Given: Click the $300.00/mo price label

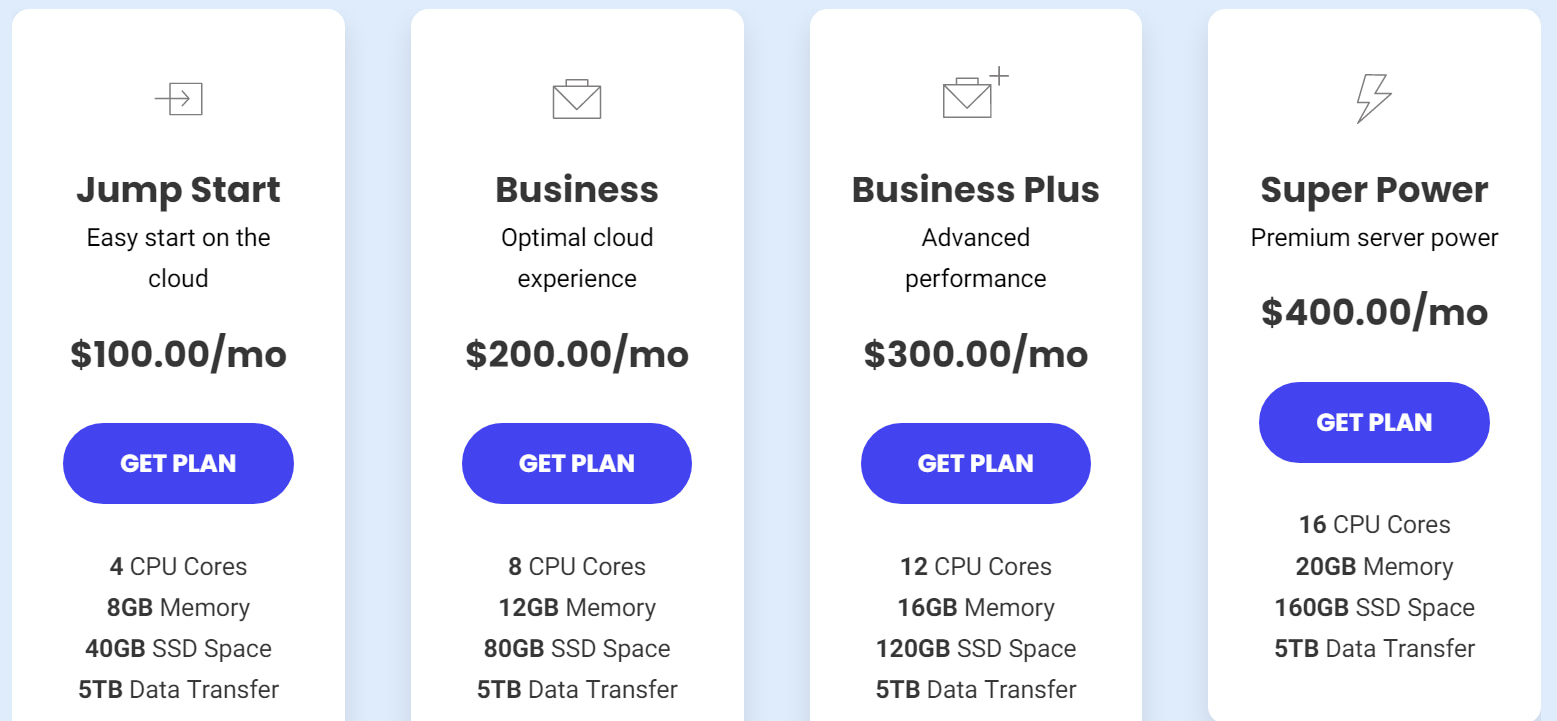Looking at the screenshot, I should point(975,354).
